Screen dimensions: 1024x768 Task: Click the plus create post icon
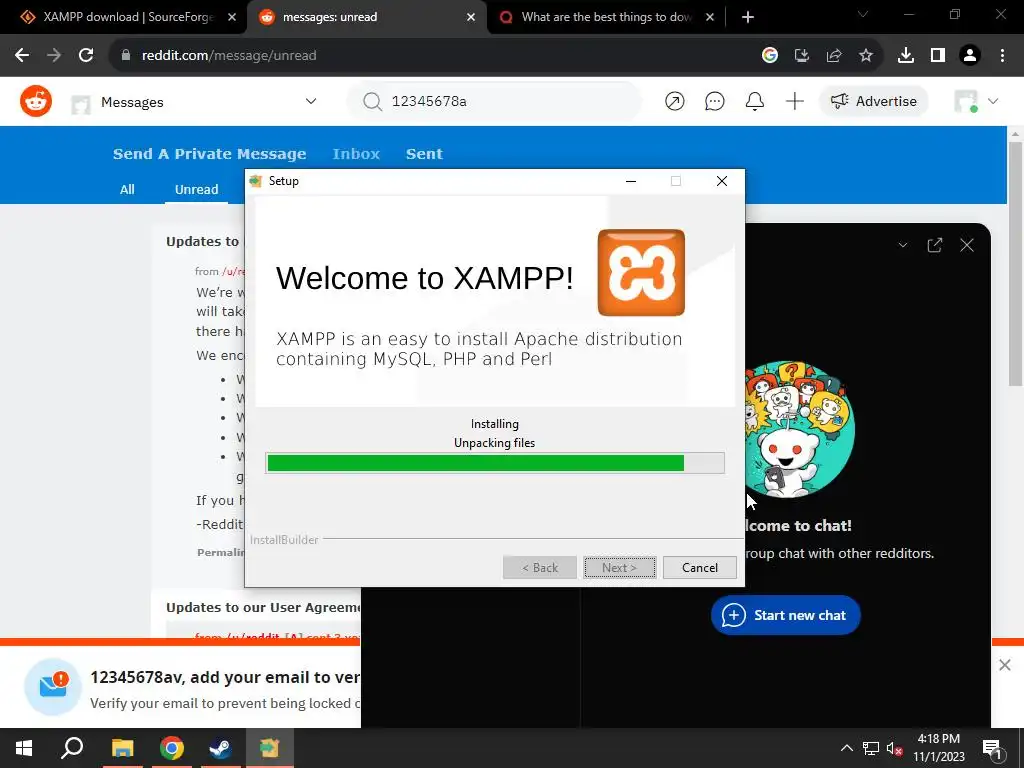794,101
